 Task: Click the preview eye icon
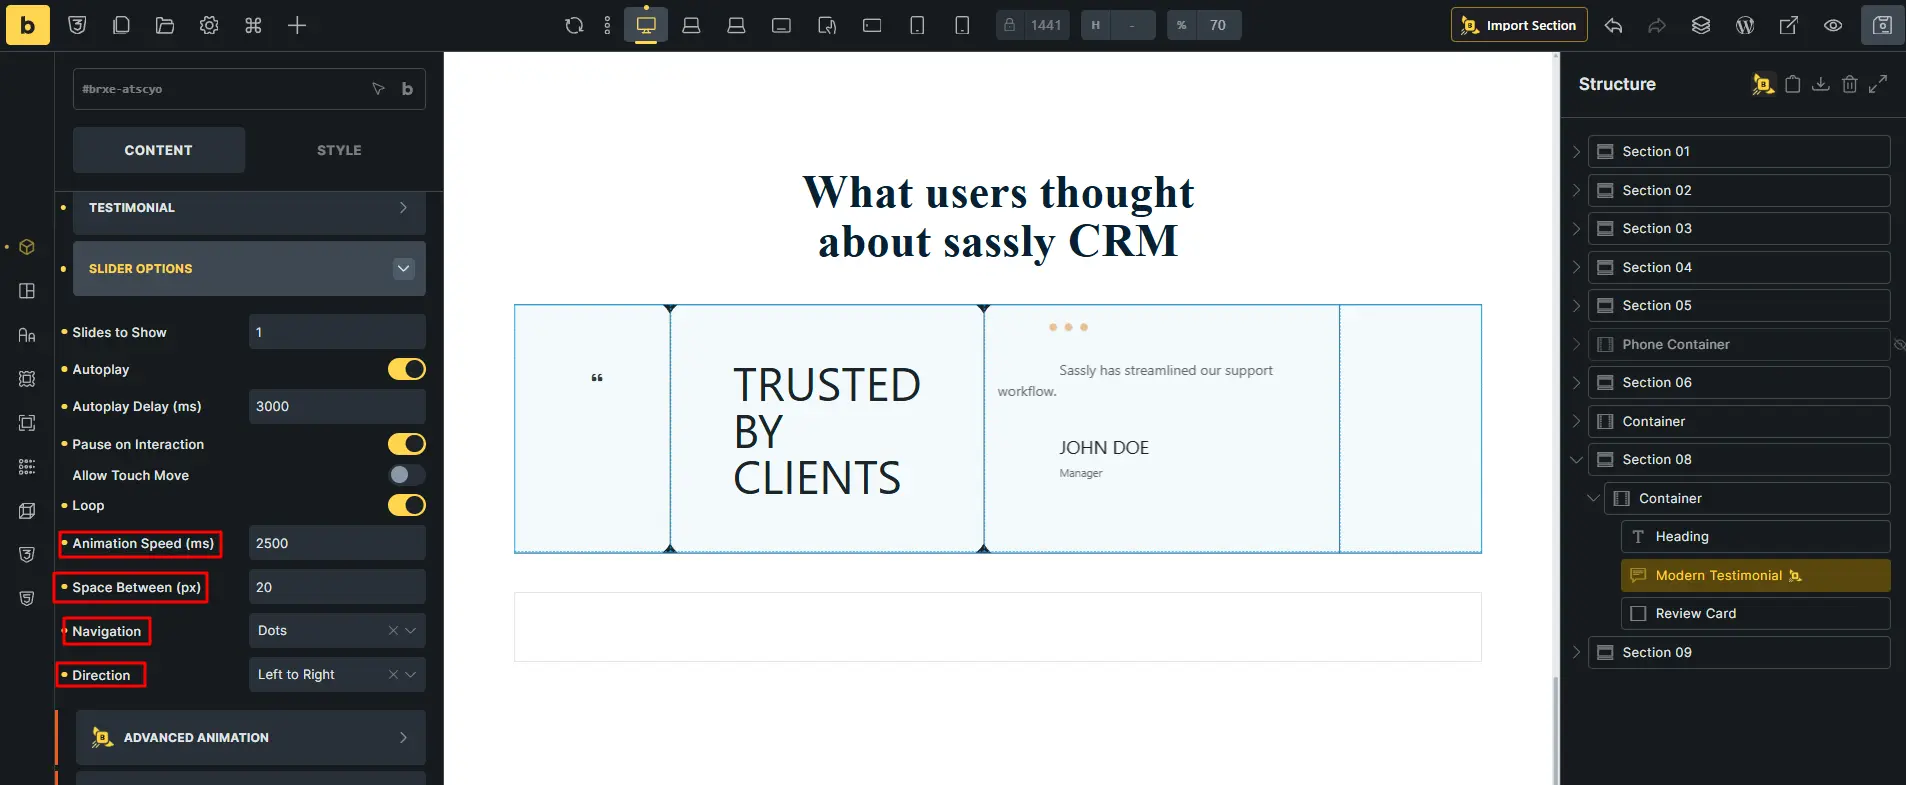[x=1833, y=25]
